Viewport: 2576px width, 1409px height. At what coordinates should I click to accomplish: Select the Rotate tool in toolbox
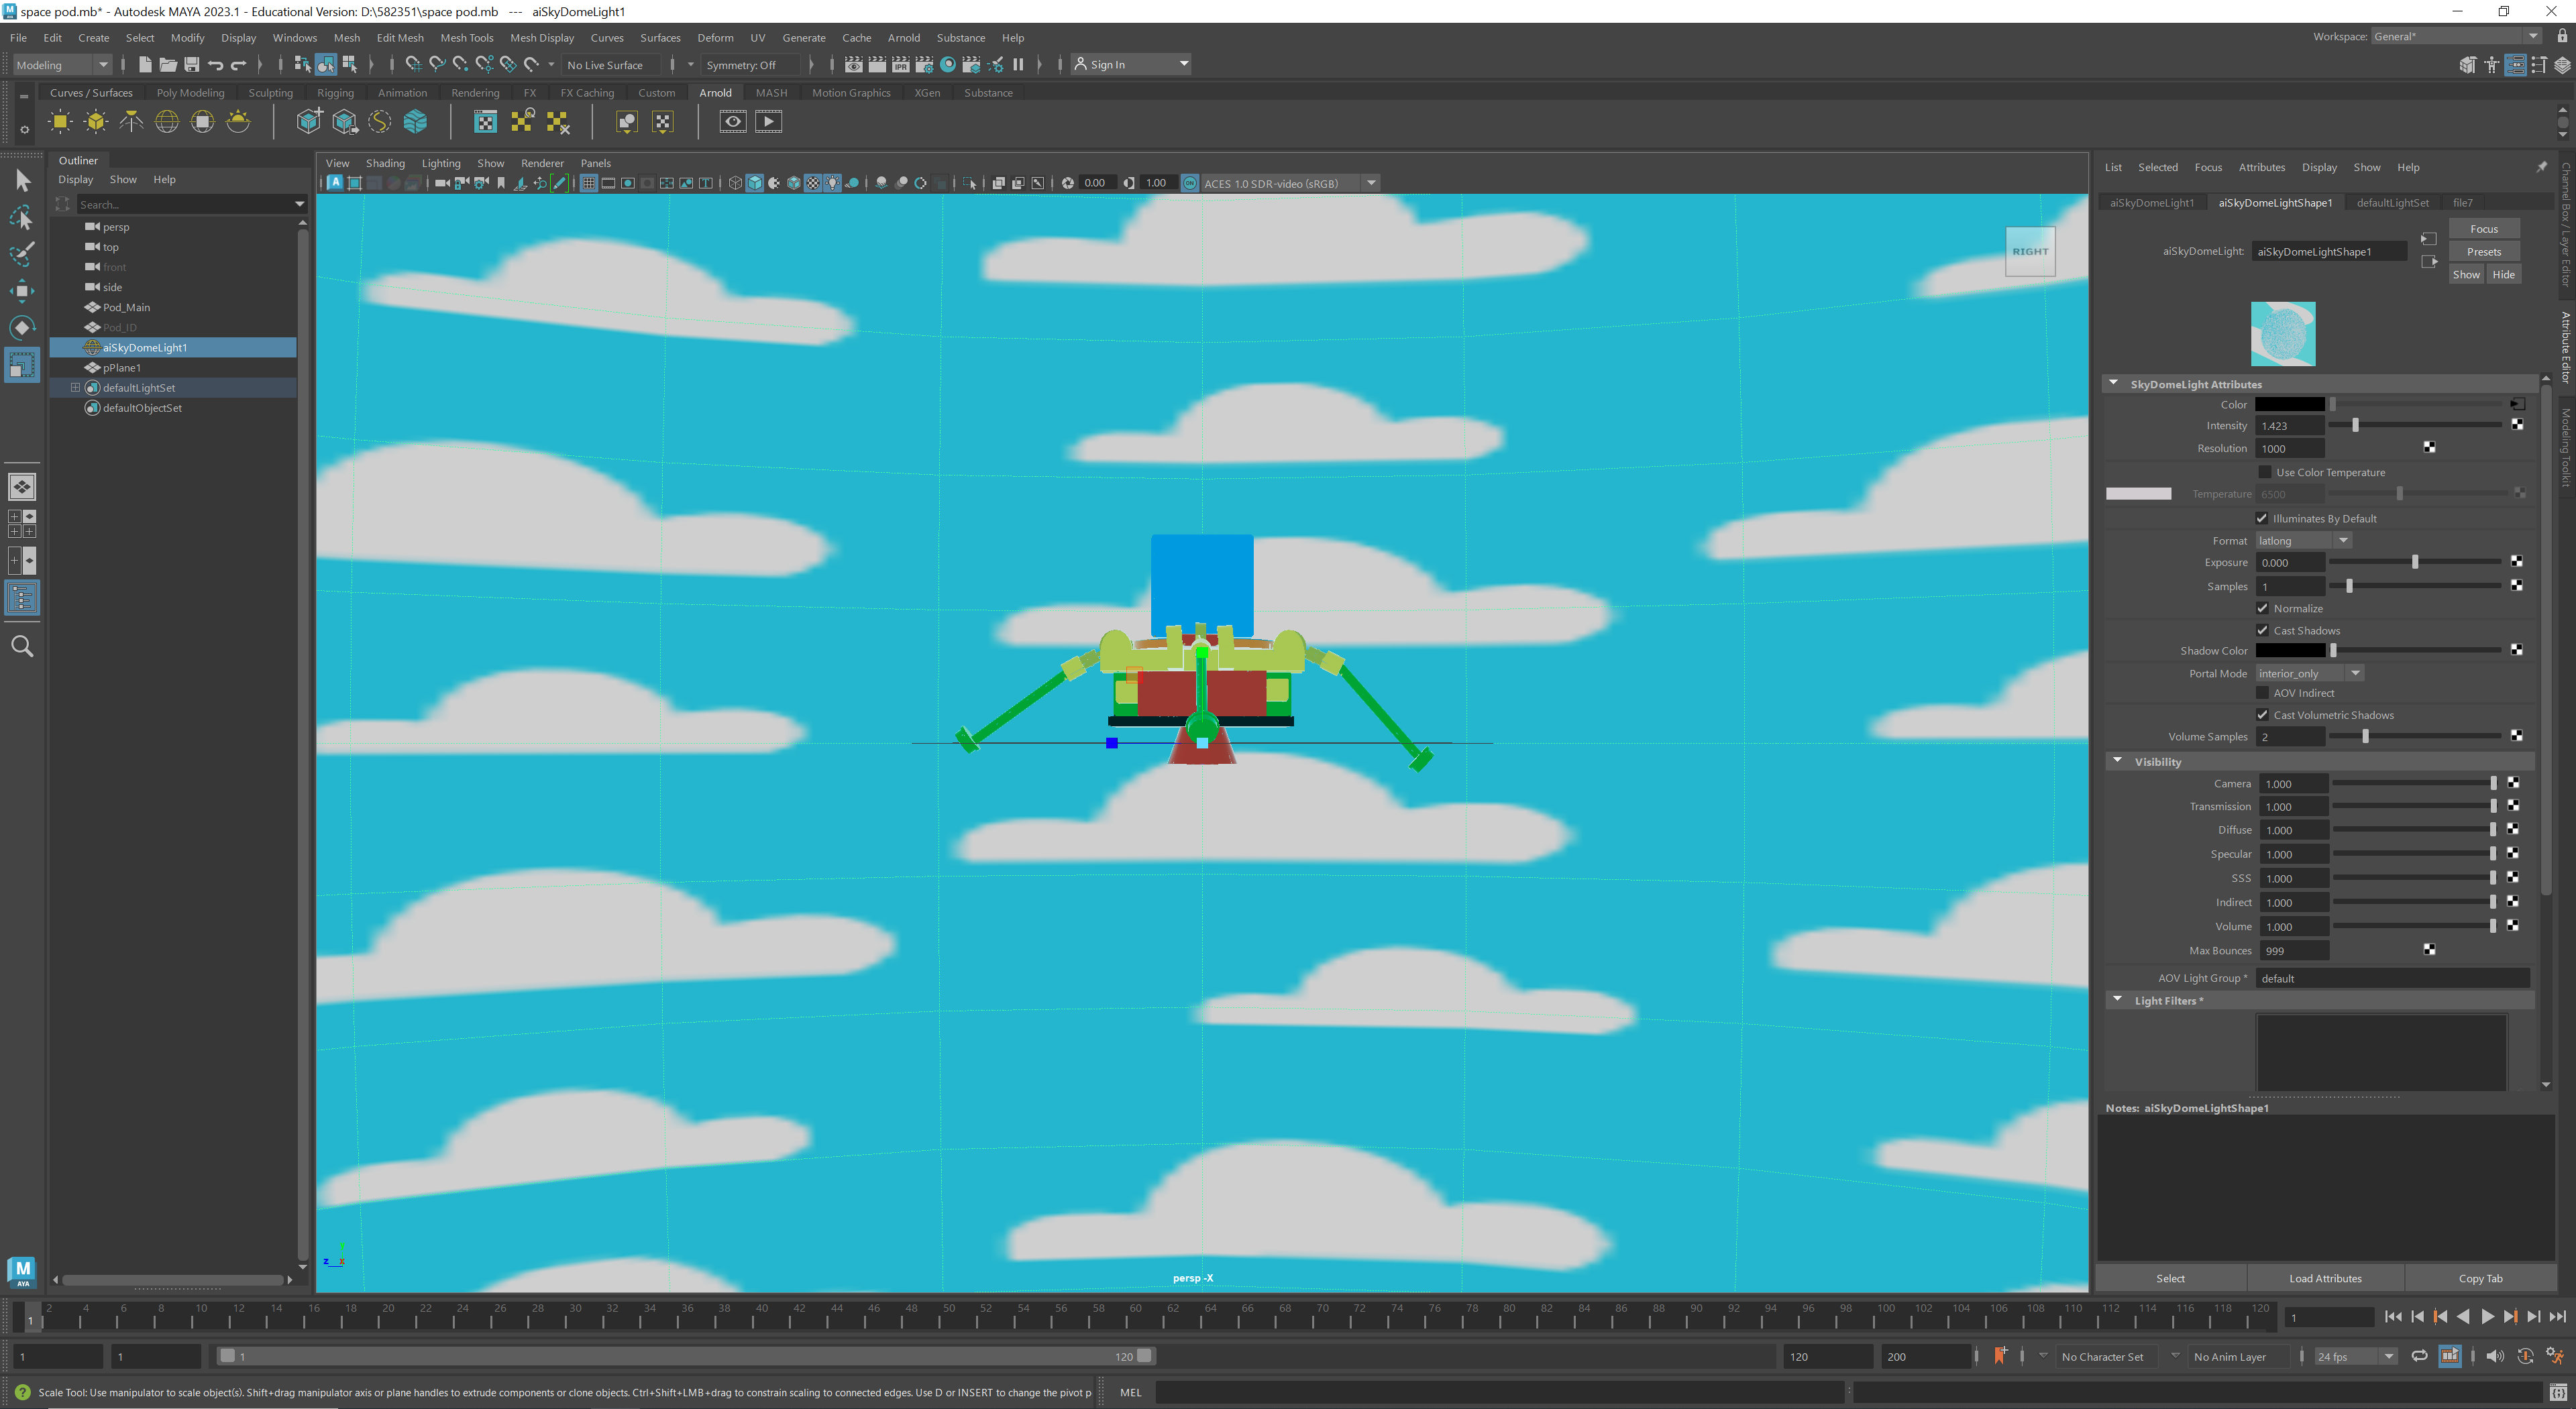coord(21,328)
